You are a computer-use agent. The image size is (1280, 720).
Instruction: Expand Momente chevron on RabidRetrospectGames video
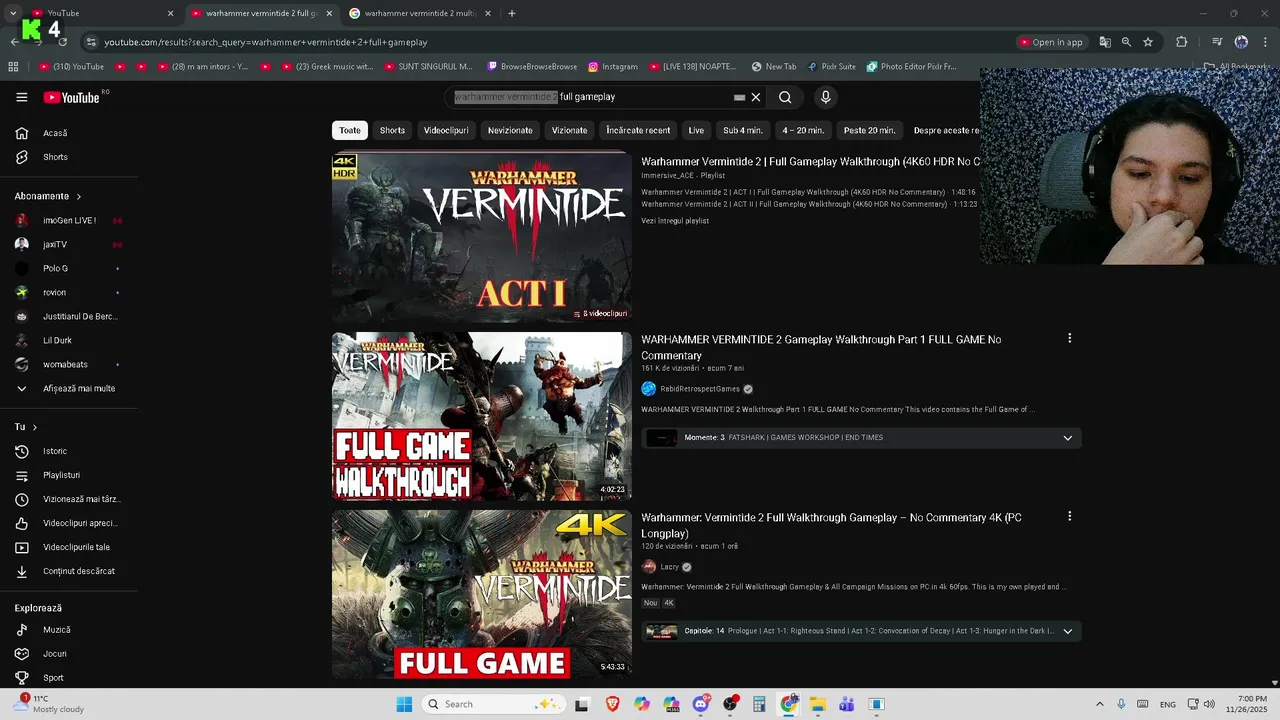[x=1067, y=438]
